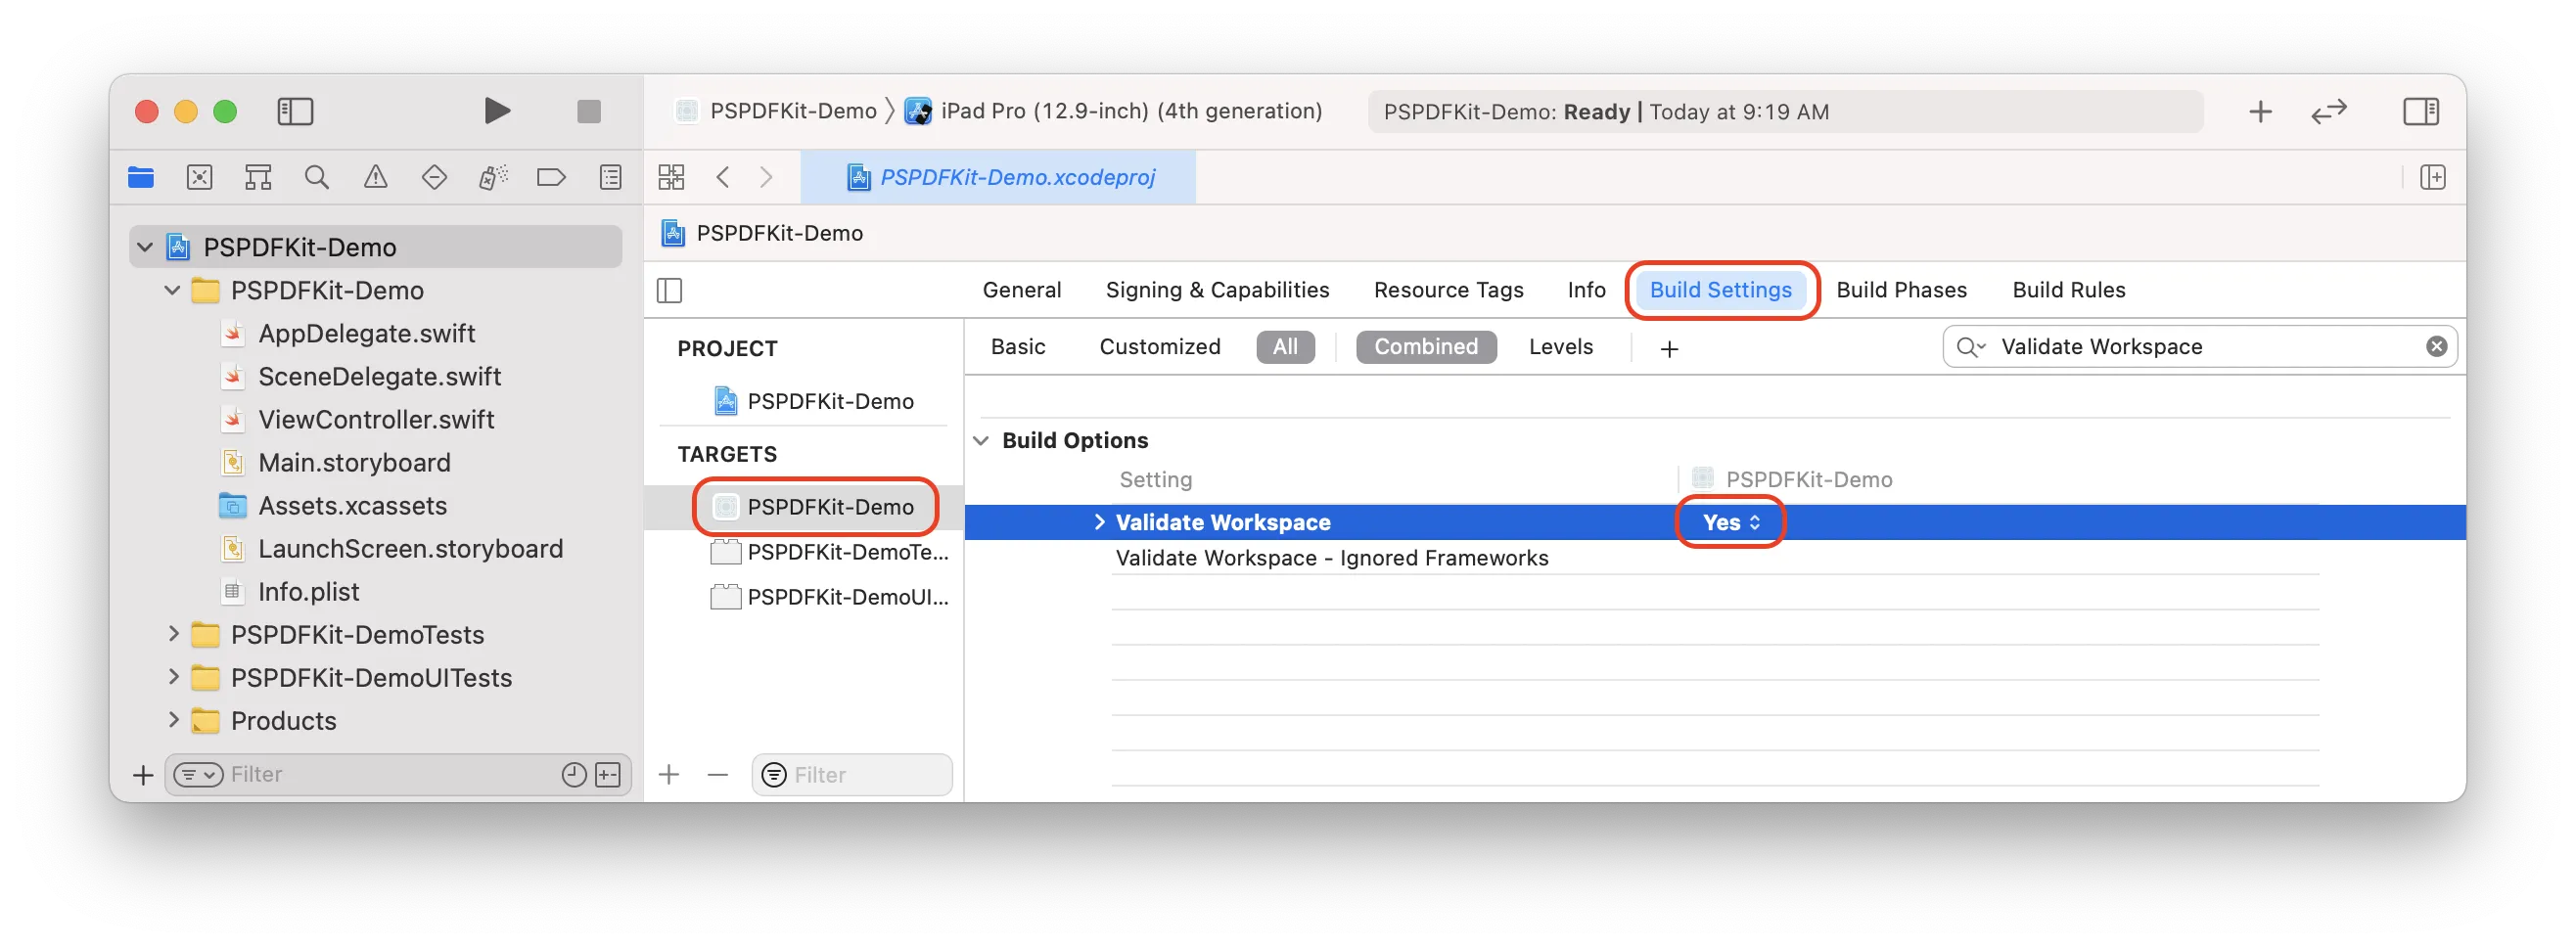Image resolution: width=2576 pixels, height=947 pixels.
Task: Select Validate Workspace - Ignored Frameworks row
Action: pyautogui.click(x=1714, y=558)
